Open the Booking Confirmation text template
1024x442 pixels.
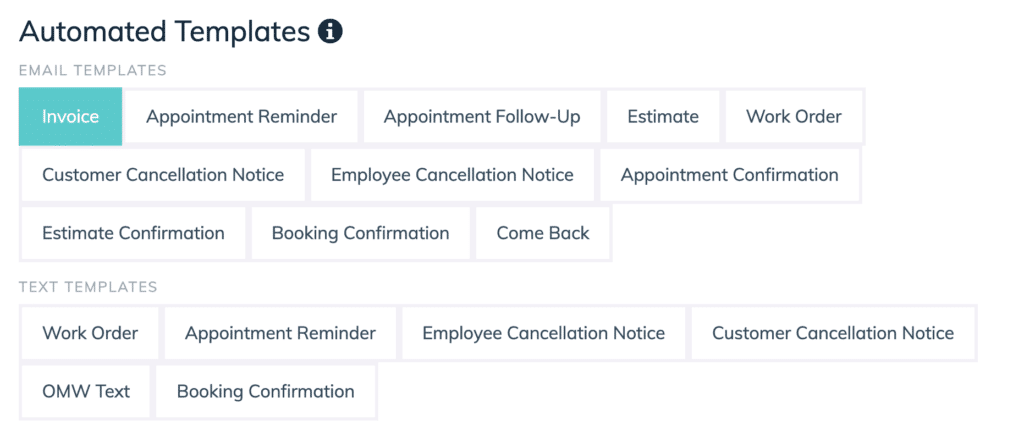point(266,392)
